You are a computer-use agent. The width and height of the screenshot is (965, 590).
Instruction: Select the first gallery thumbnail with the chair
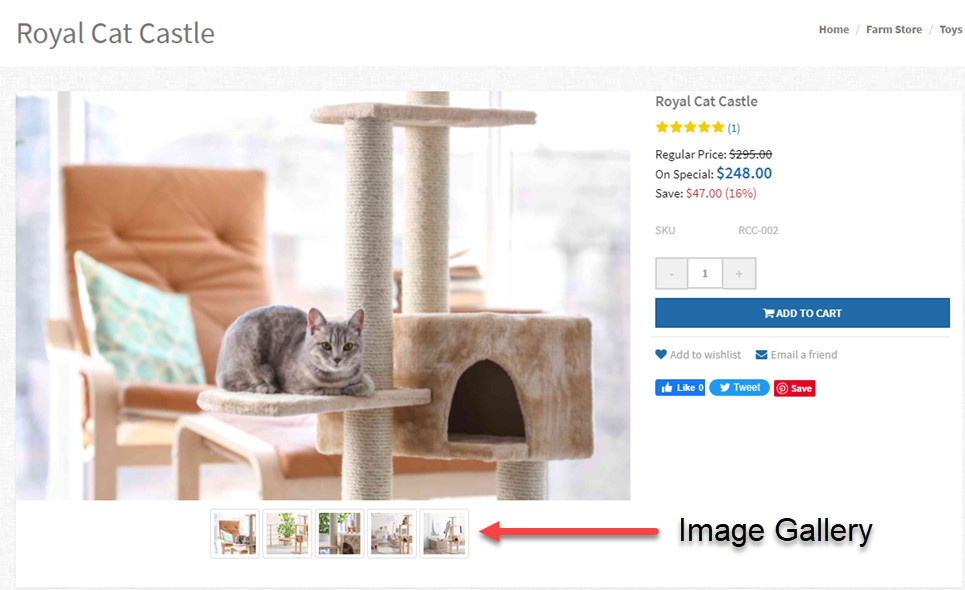234,533
